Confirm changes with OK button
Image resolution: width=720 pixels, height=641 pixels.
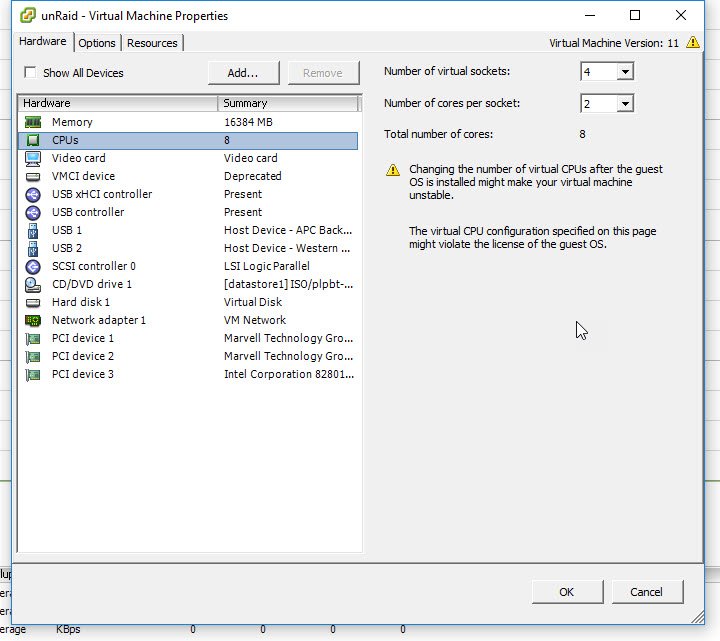point(567,592)
